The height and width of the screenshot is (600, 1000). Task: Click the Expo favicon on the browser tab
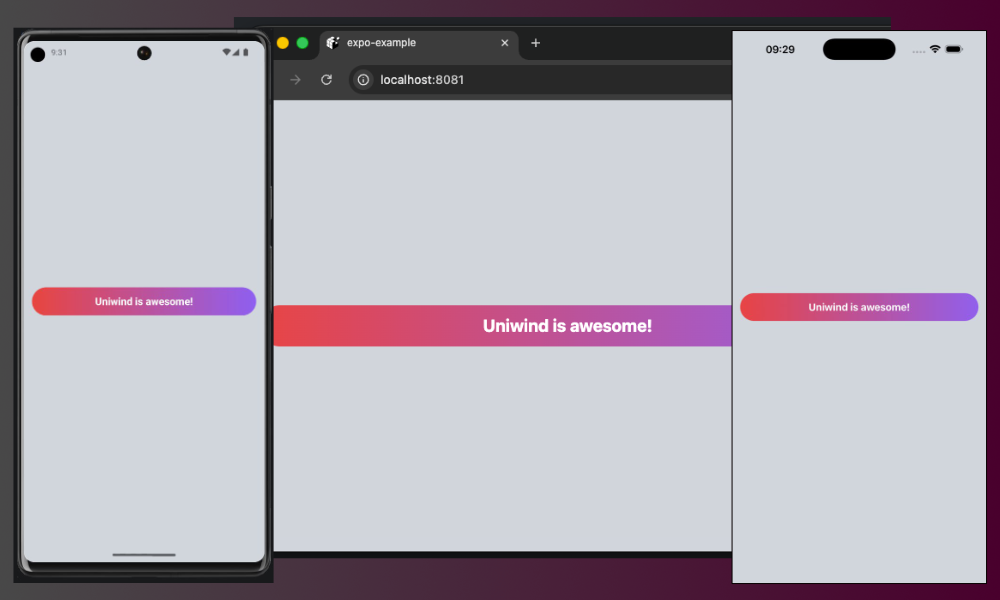coord(331,43)
